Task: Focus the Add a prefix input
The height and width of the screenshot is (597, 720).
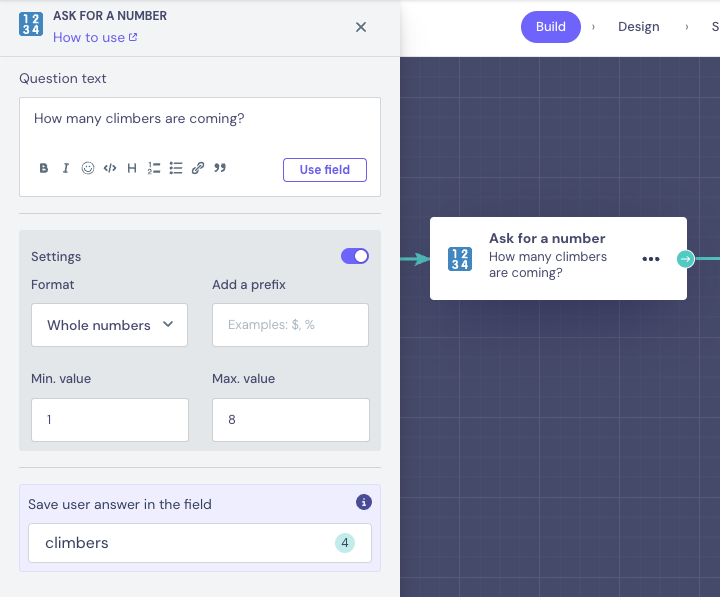Action: [290, 325]
